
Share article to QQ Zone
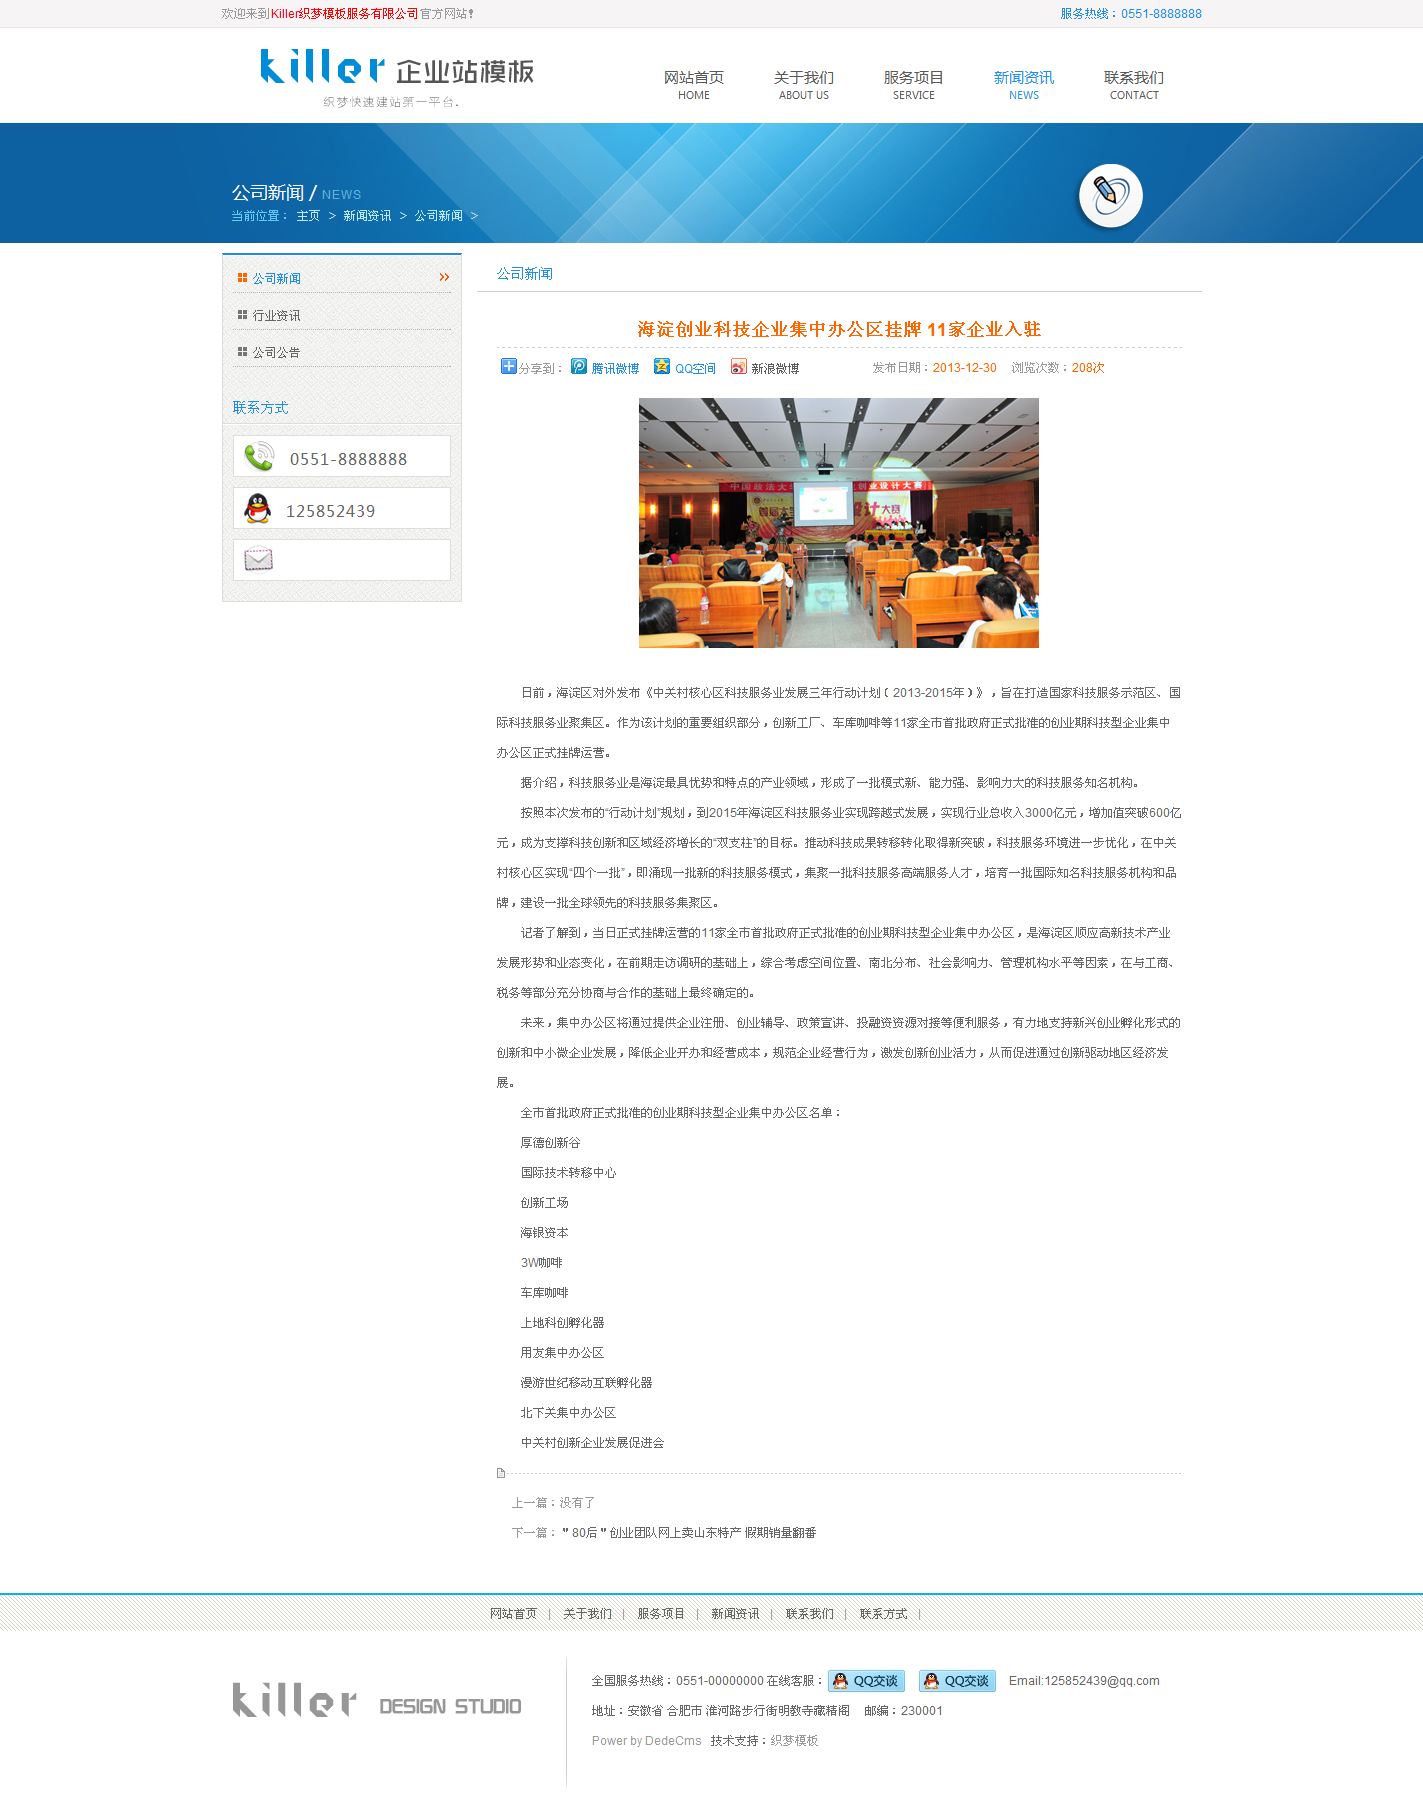[x=686, y=368]
